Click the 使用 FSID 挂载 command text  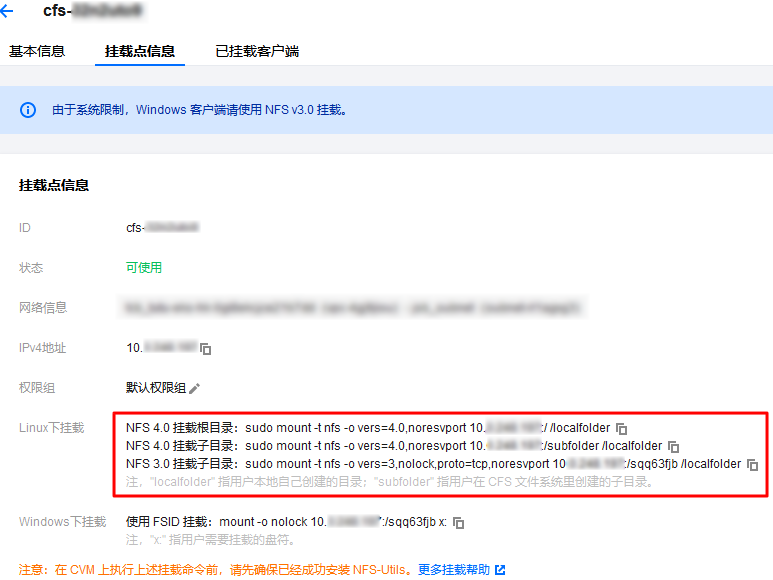pyautogui.click(x=288, y=522)
